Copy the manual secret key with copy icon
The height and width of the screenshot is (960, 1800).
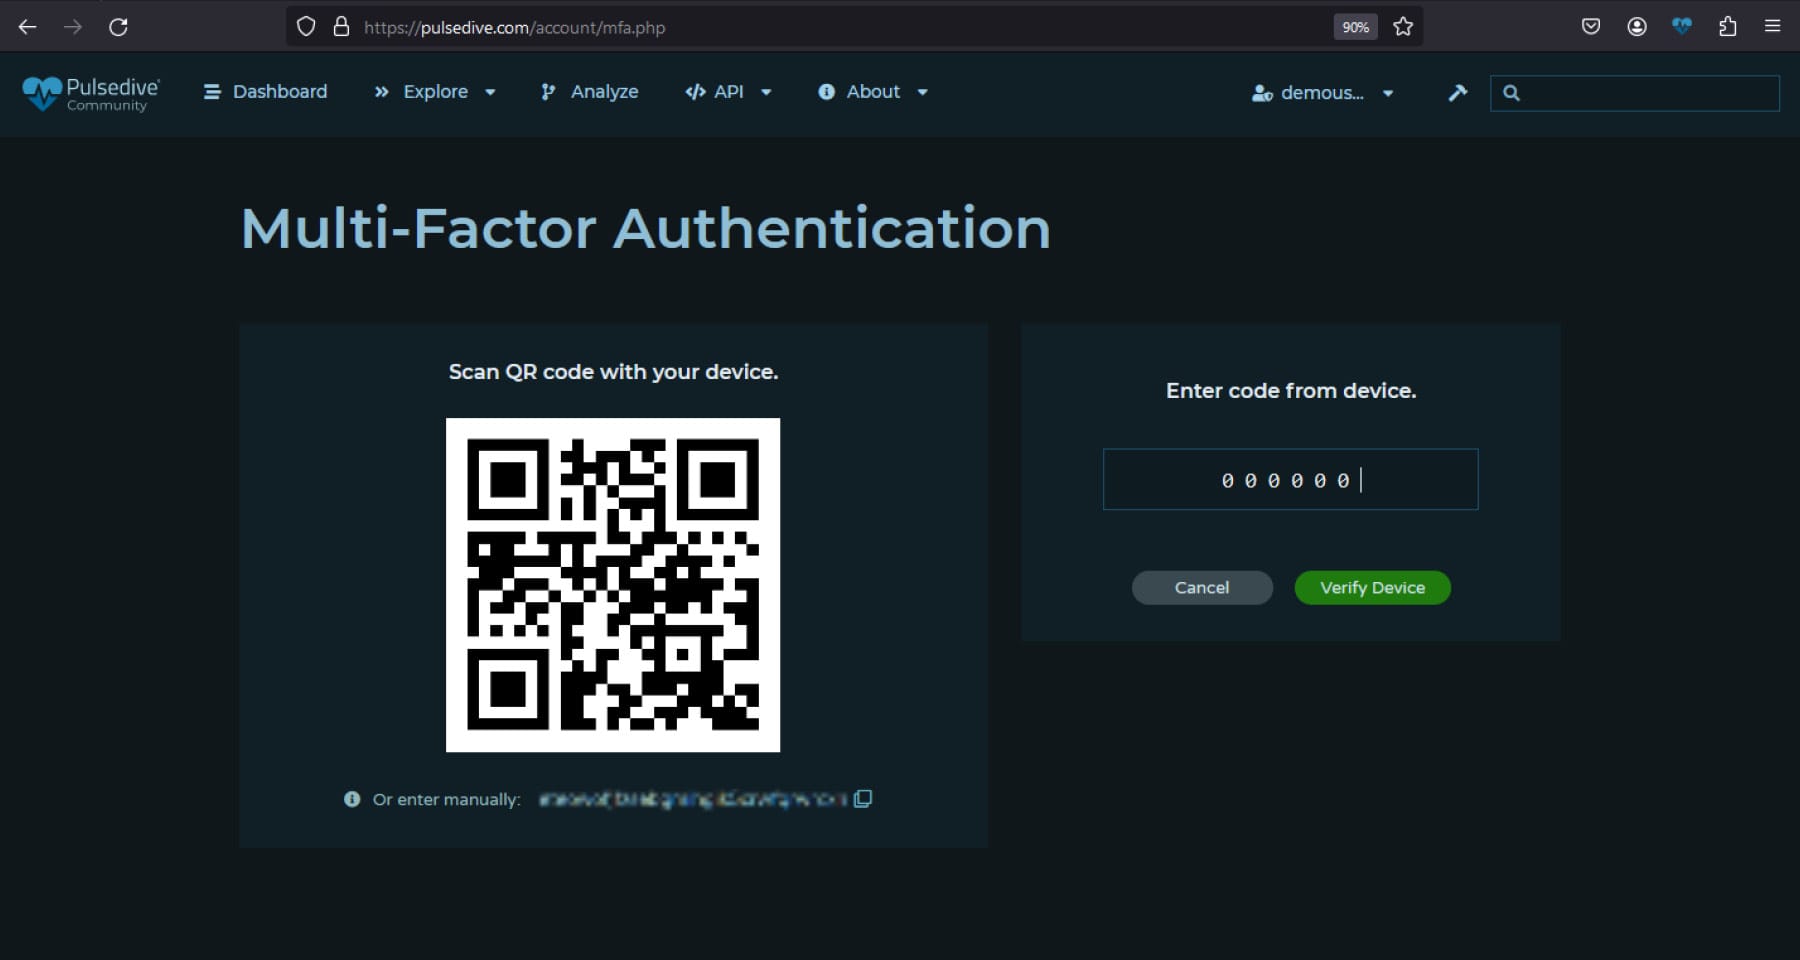pyautogui.click(x=863, y=798)
